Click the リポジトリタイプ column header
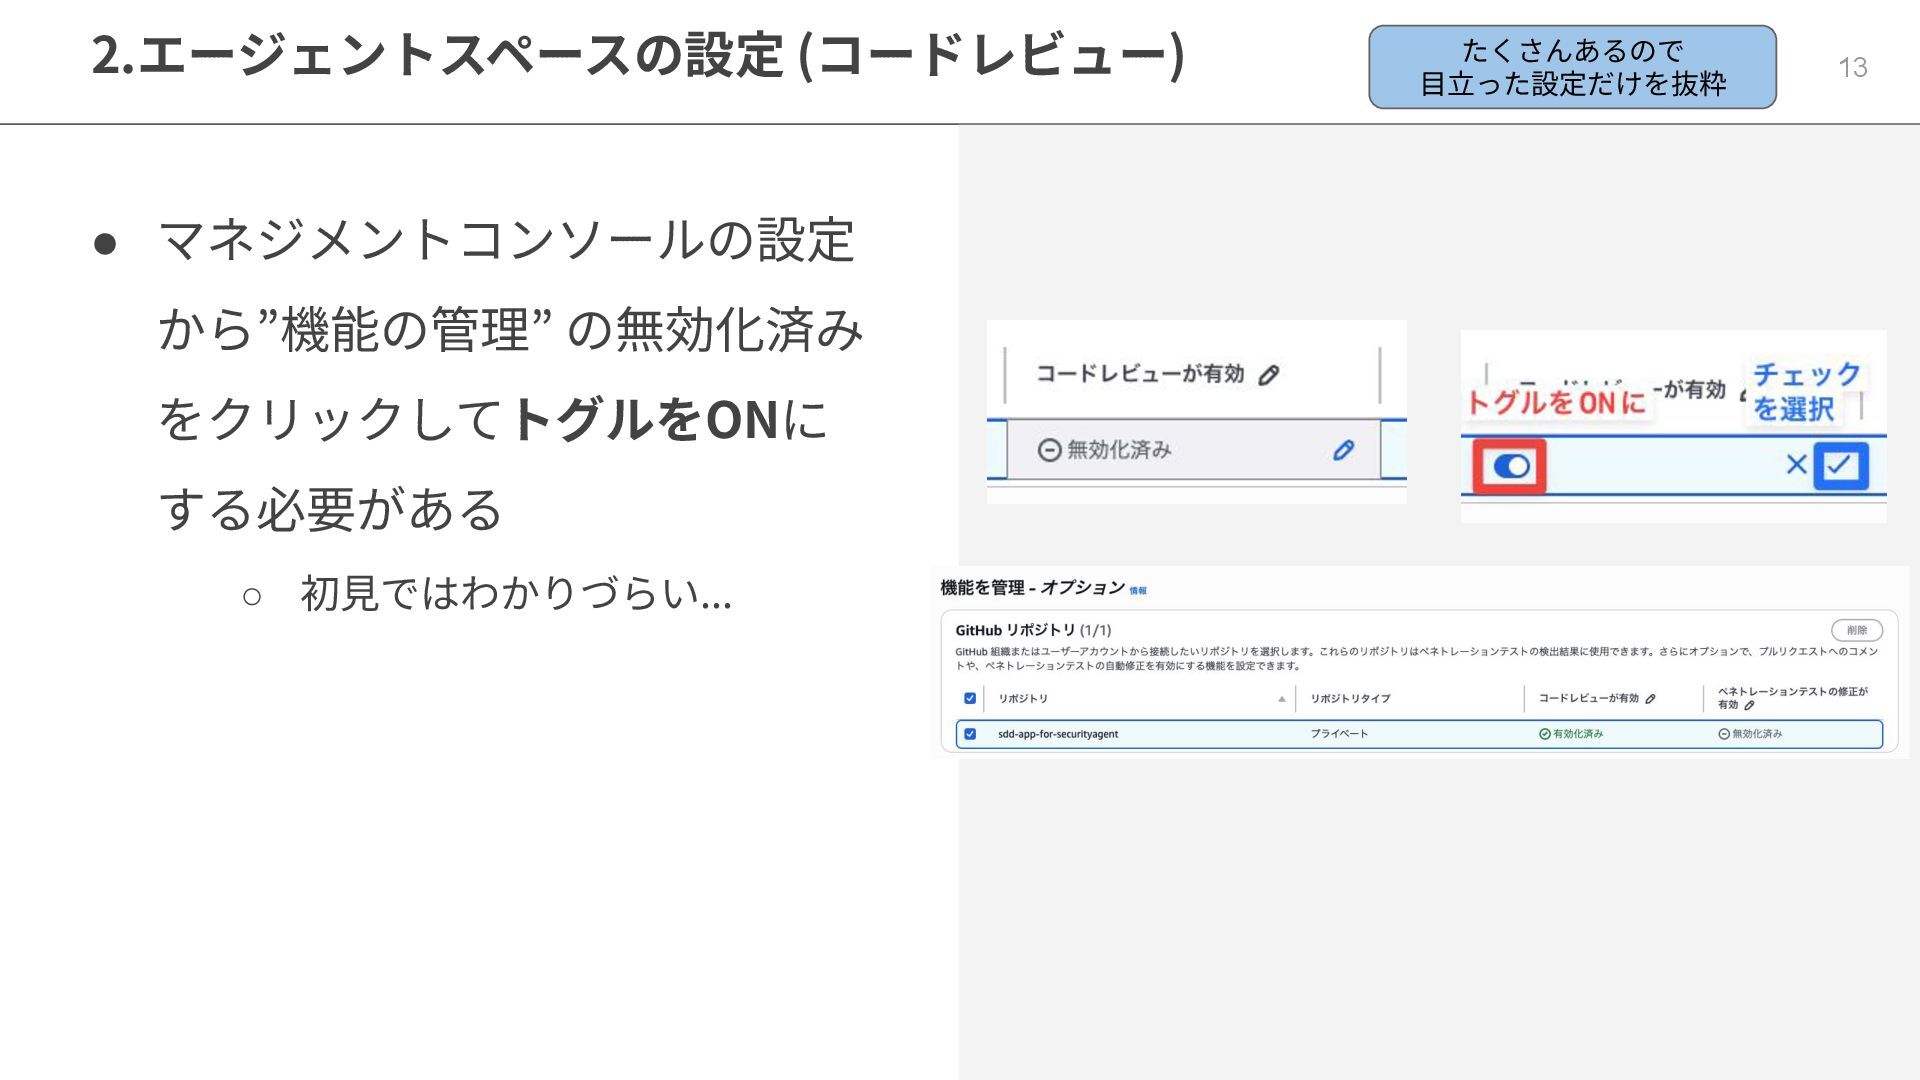 point(1350,699)
